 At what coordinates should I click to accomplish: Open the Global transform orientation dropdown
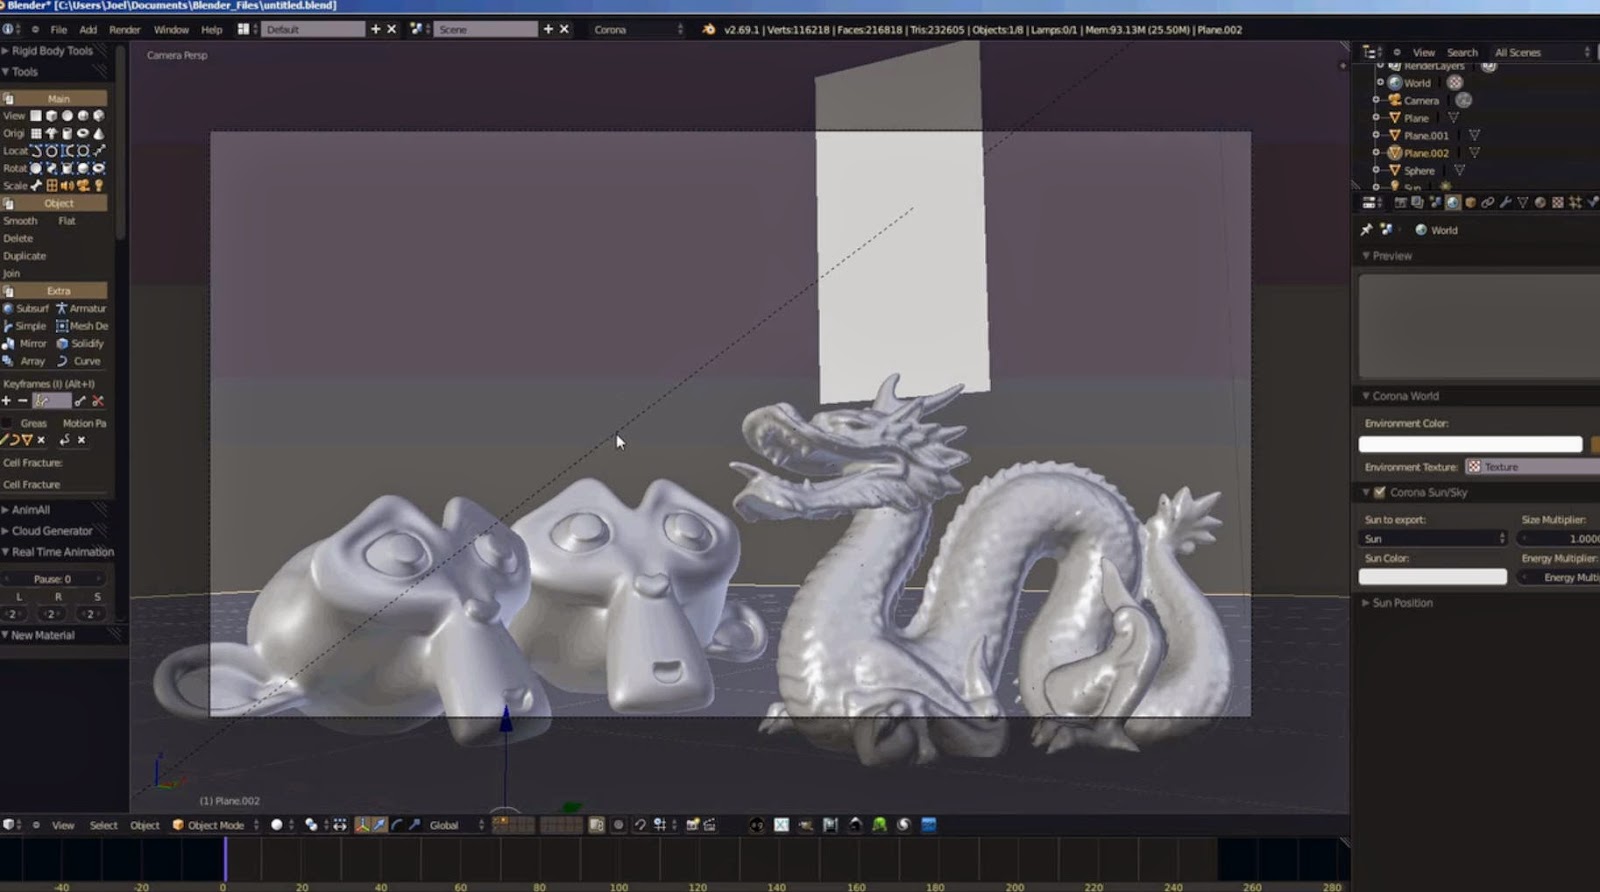click(x=457, y=825)
